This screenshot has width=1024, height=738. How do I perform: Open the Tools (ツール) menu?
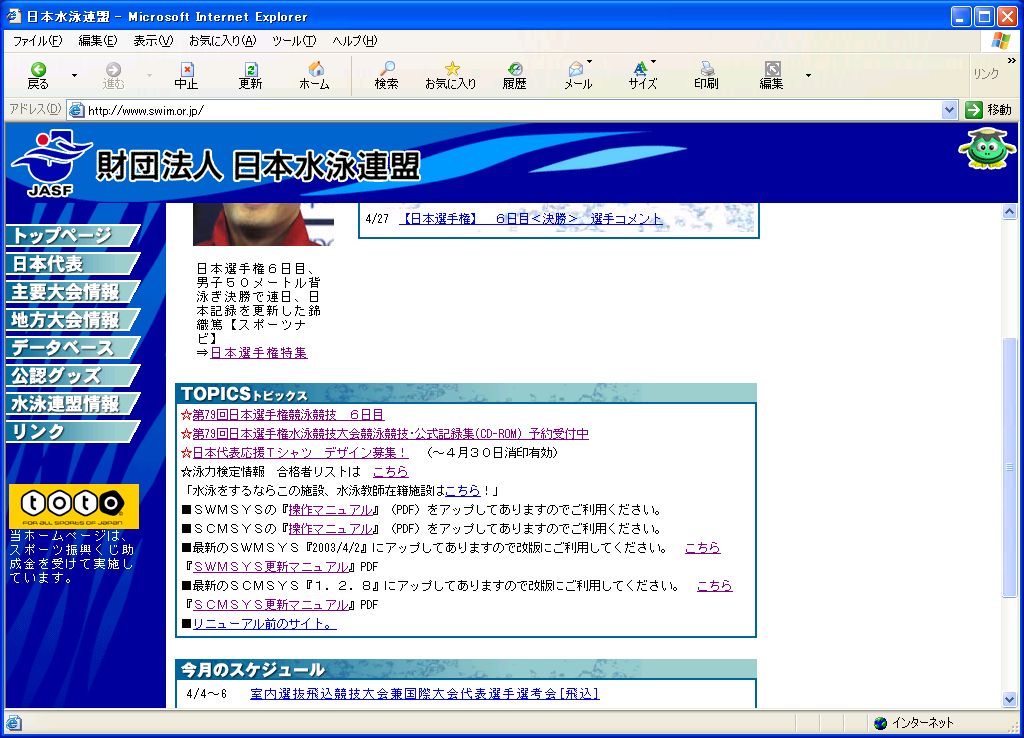294,40
